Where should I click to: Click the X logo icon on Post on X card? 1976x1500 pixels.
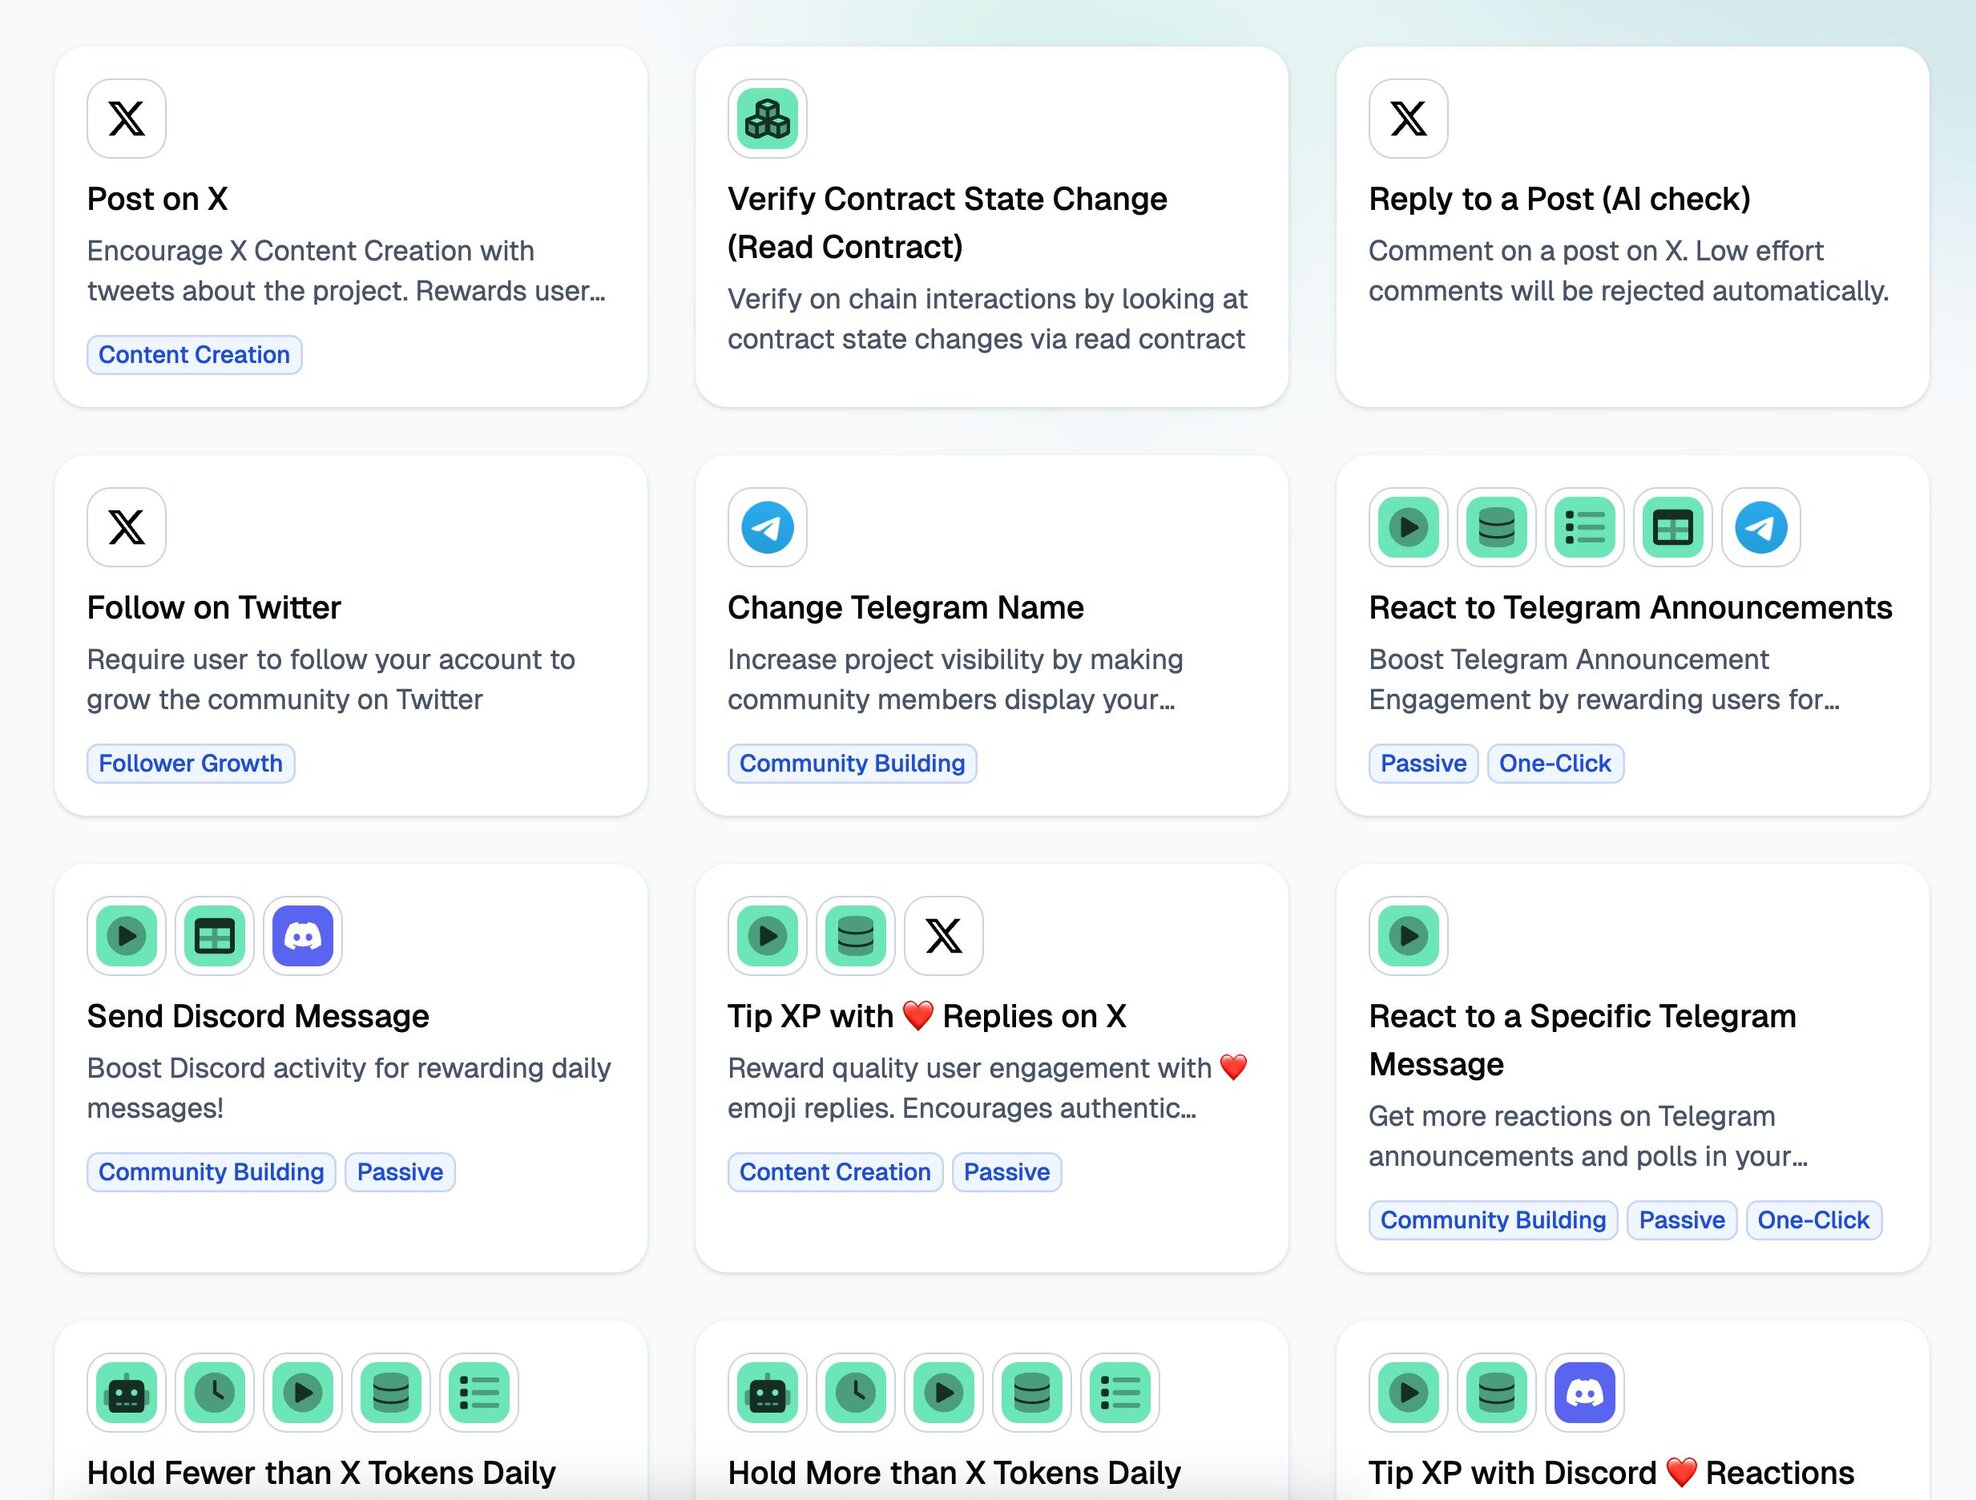click(x=126, y=118)
